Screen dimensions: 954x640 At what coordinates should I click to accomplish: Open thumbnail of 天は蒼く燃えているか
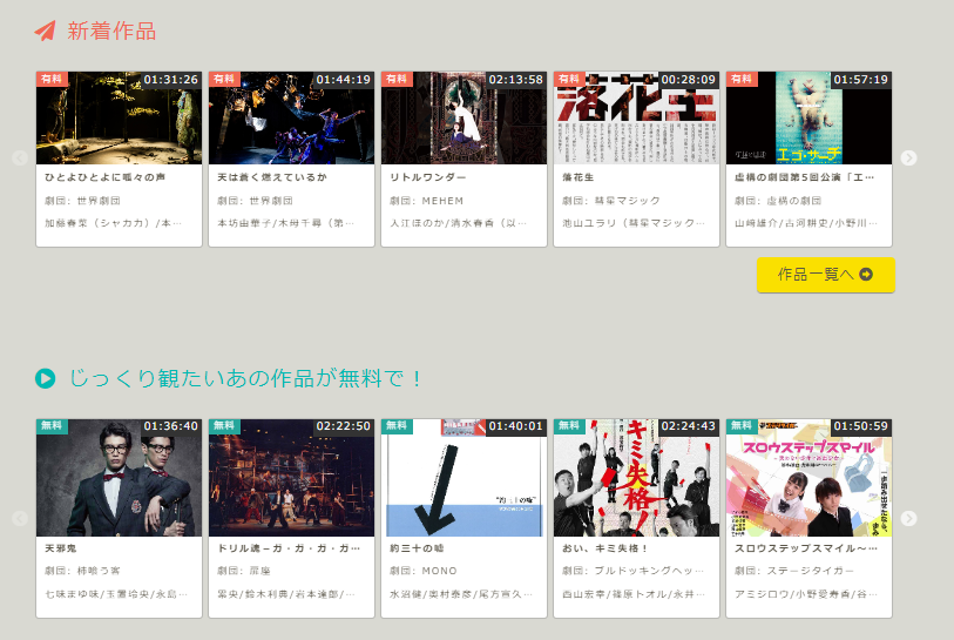click(x=291, y=118)
